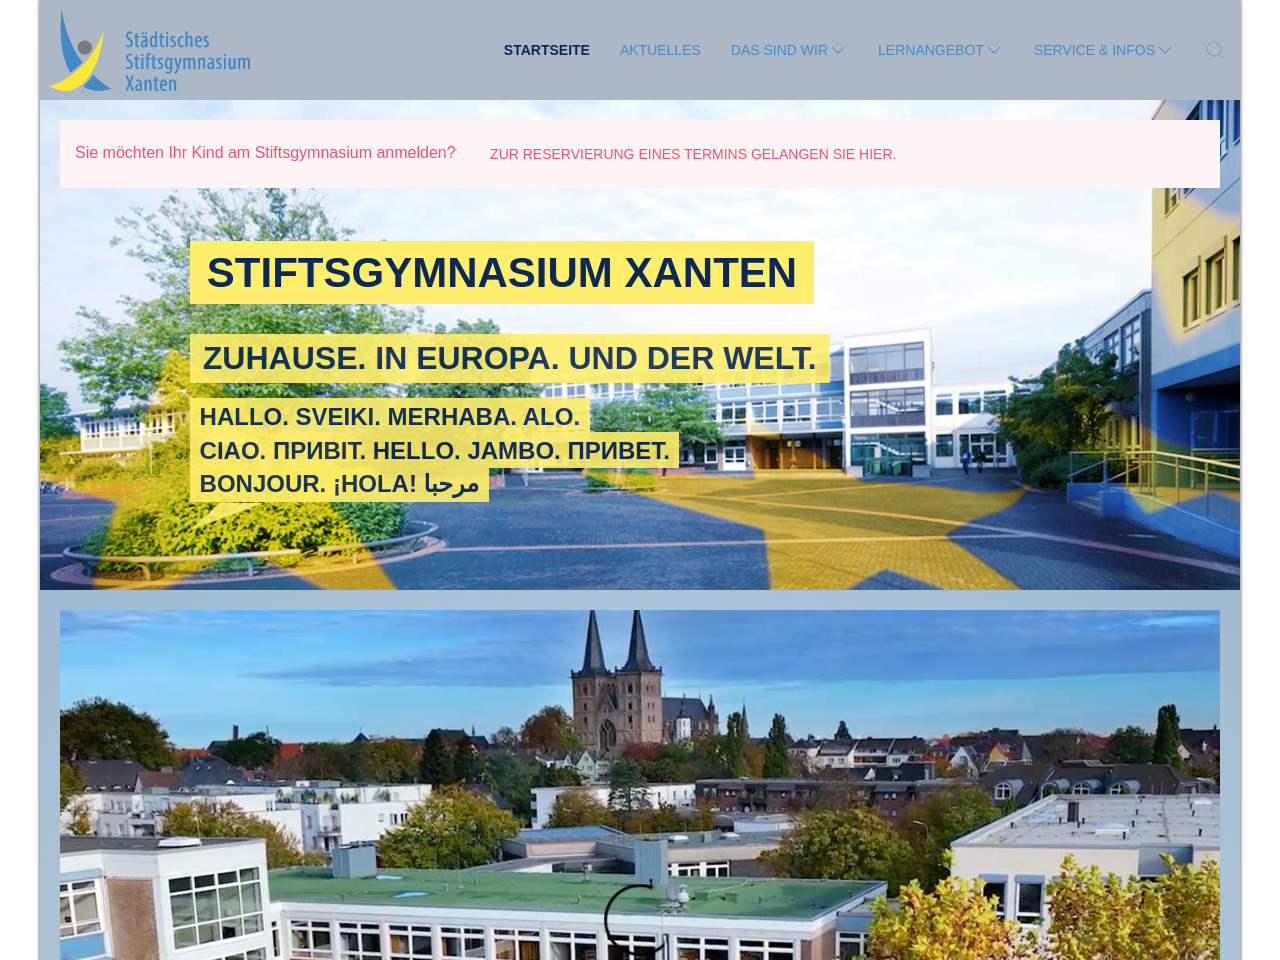Click the 'Hallo. Sveiki. Merhaba. Alo.' greeting line
The image size is (1280, 960).
point(389,417)
